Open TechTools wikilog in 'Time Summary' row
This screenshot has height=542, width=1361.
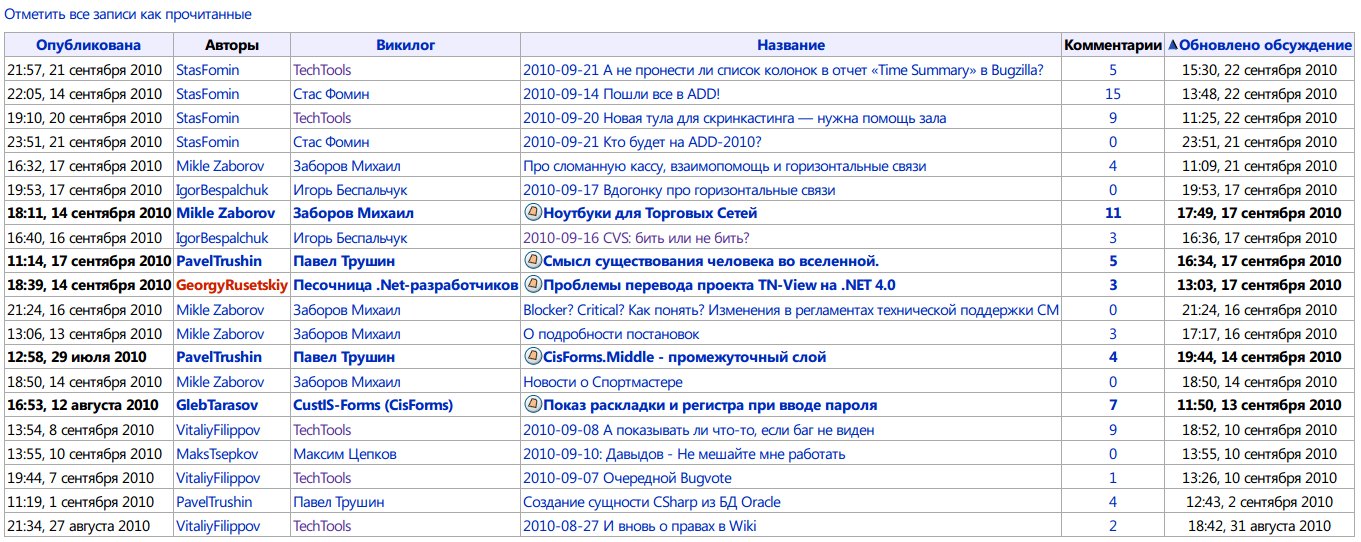click(322, 70)
